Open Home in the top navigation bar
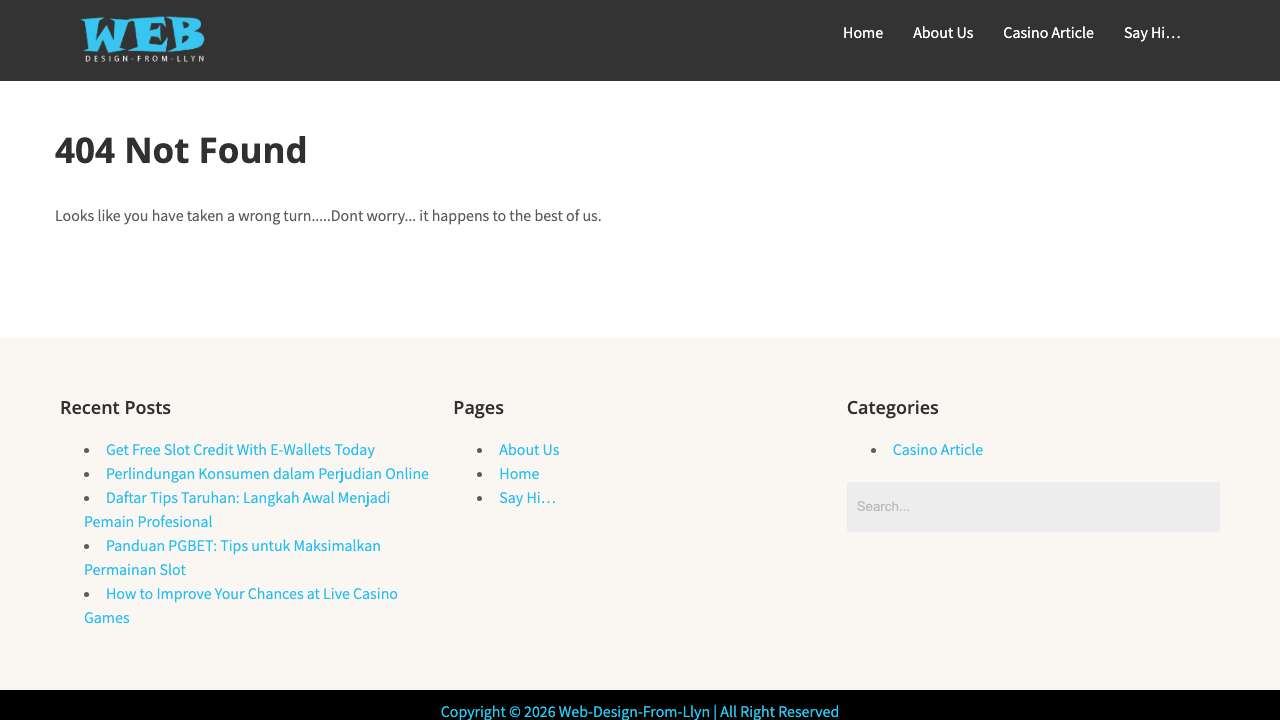The width and height of the screenshot is (1280, 720). tap(862, 33)
